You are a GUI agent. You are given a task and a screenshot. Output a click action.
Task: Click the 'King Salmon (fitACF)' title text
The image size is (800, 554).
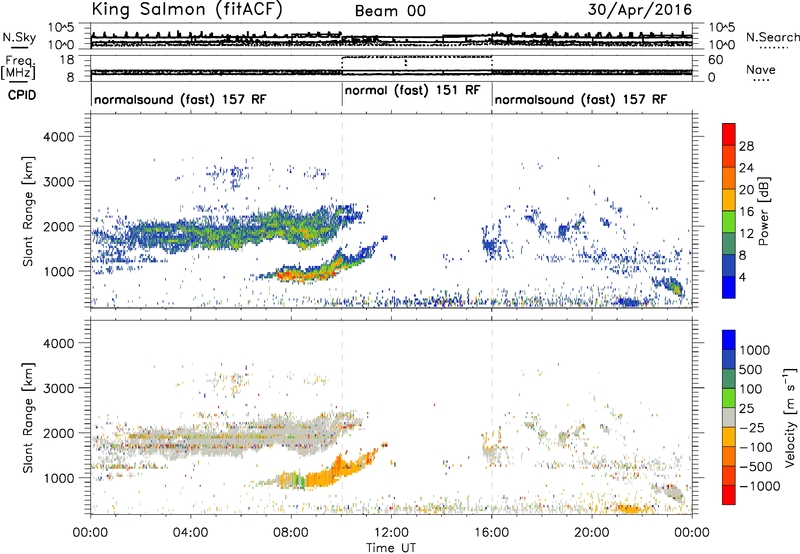(x=187, y=10)
